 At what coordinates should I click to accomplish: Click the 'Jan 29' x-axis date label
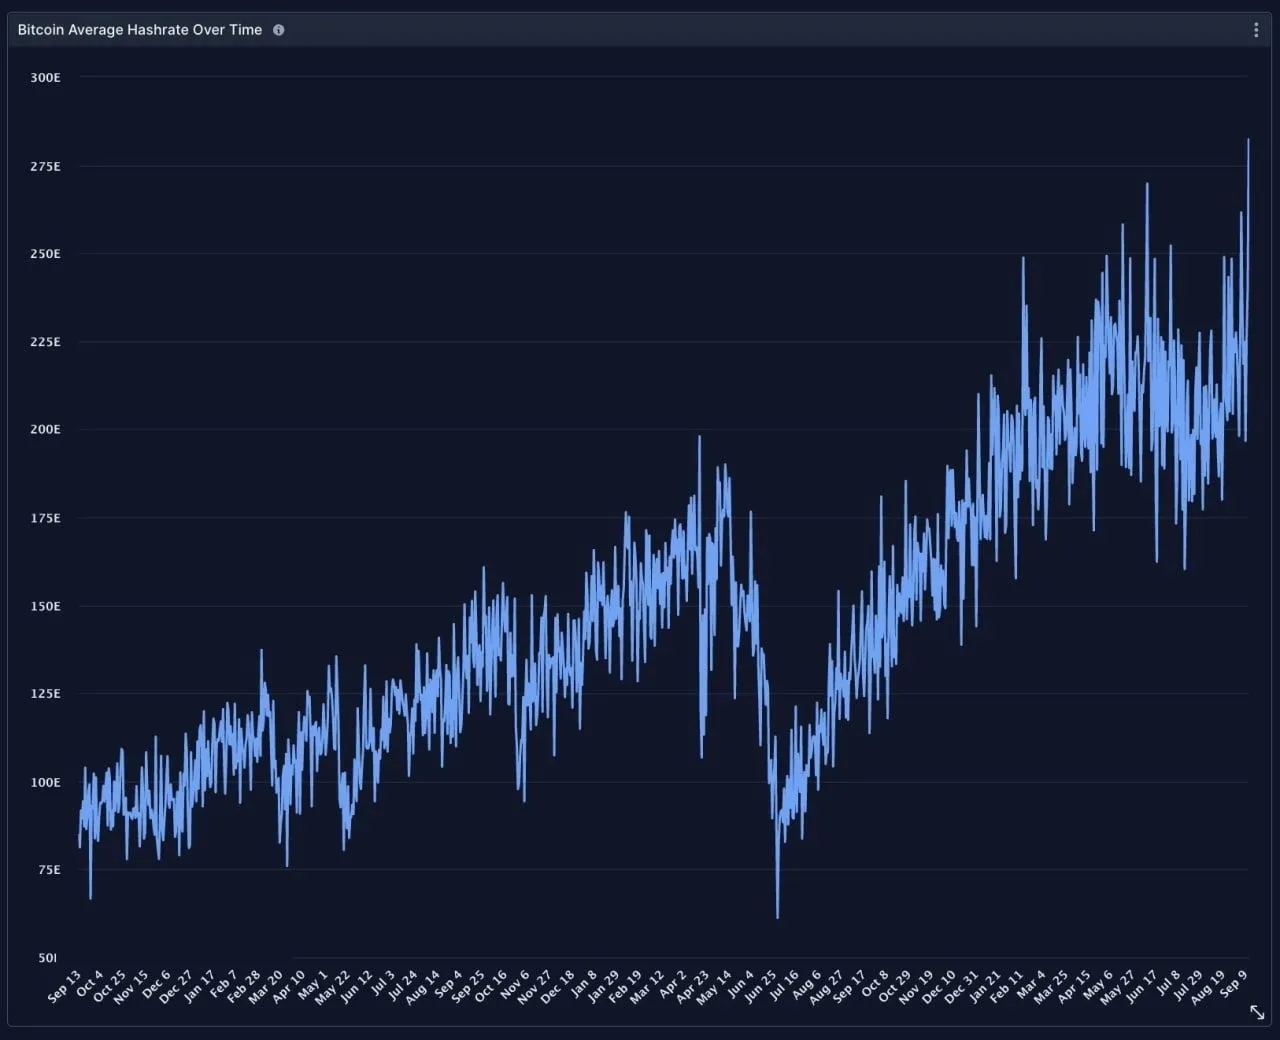point(602,986)
